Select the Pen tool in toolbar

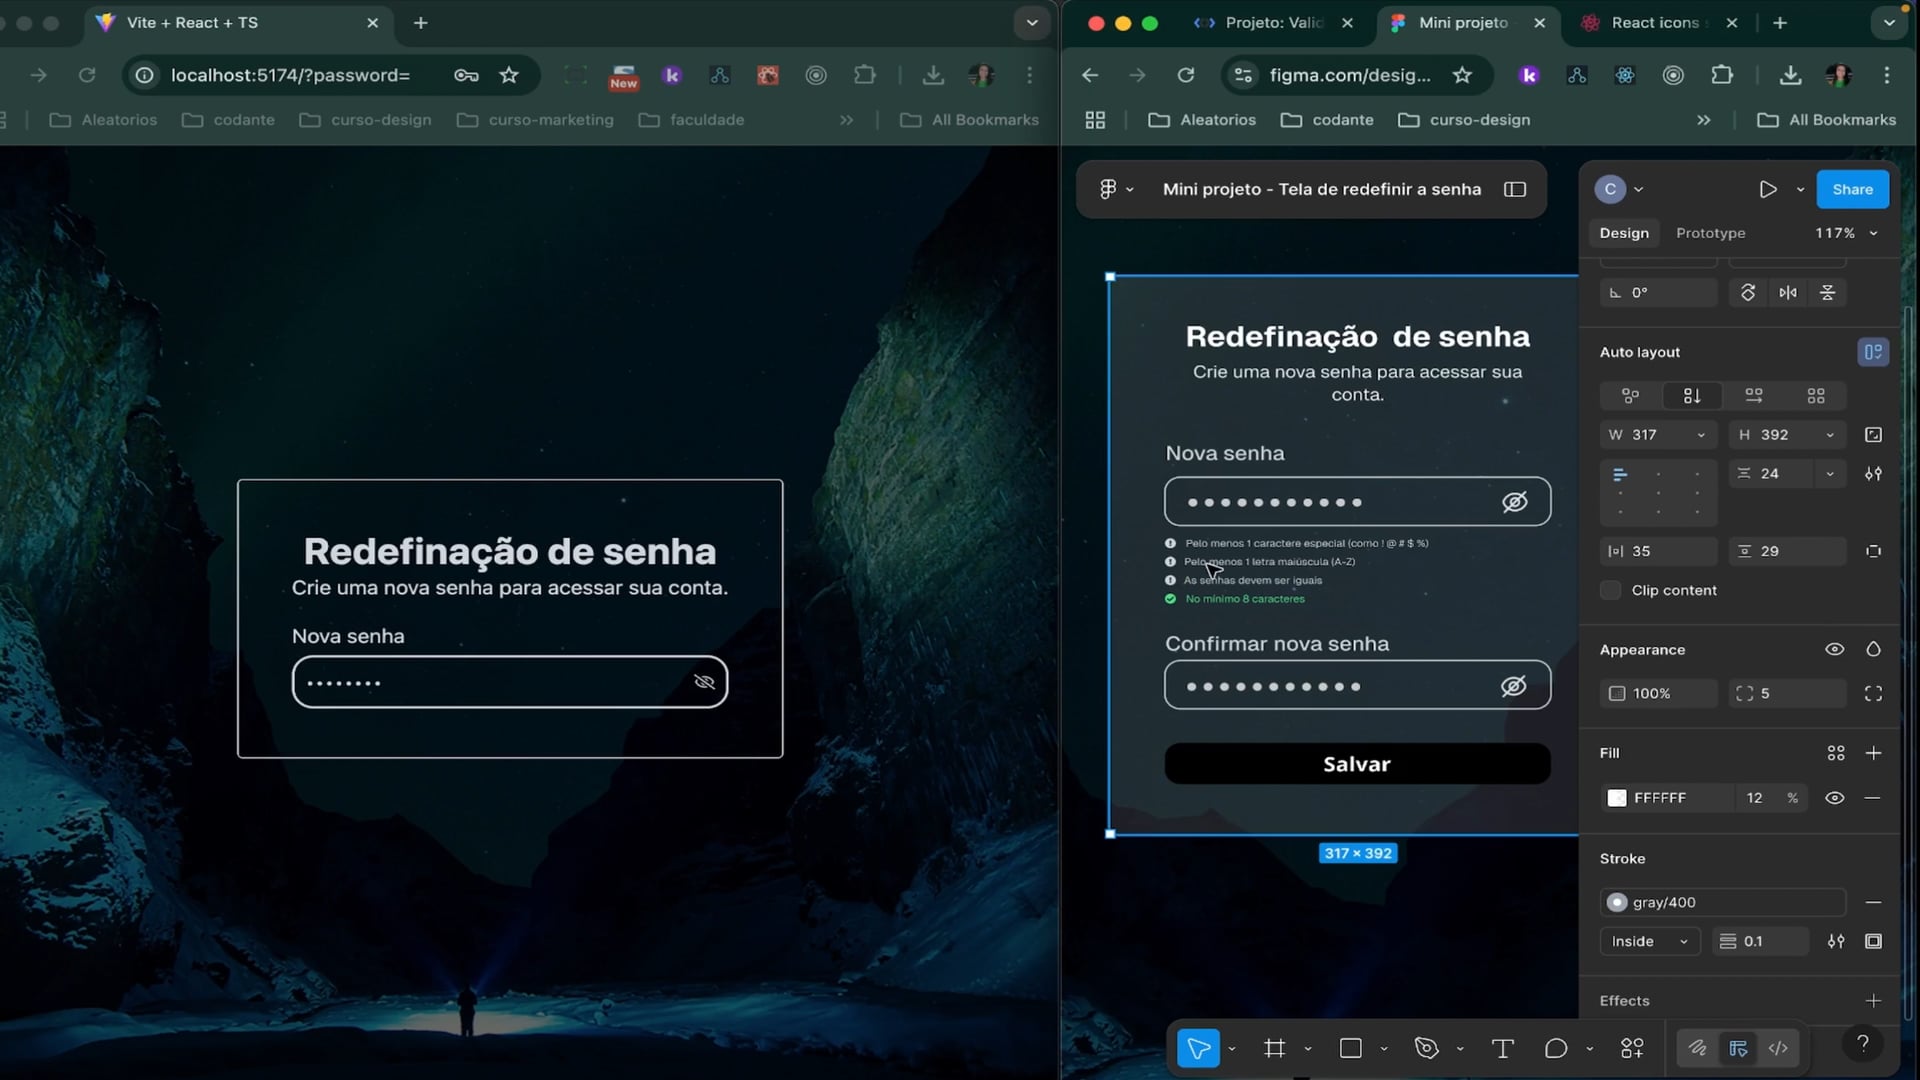click(1426, 1048)
